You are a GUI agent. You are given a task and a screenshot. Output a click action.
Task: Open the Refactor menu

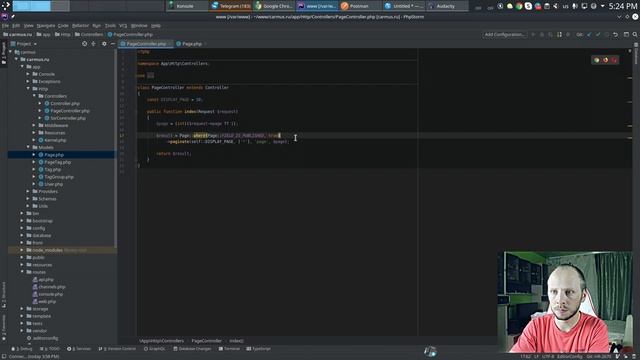coord(80,26)
